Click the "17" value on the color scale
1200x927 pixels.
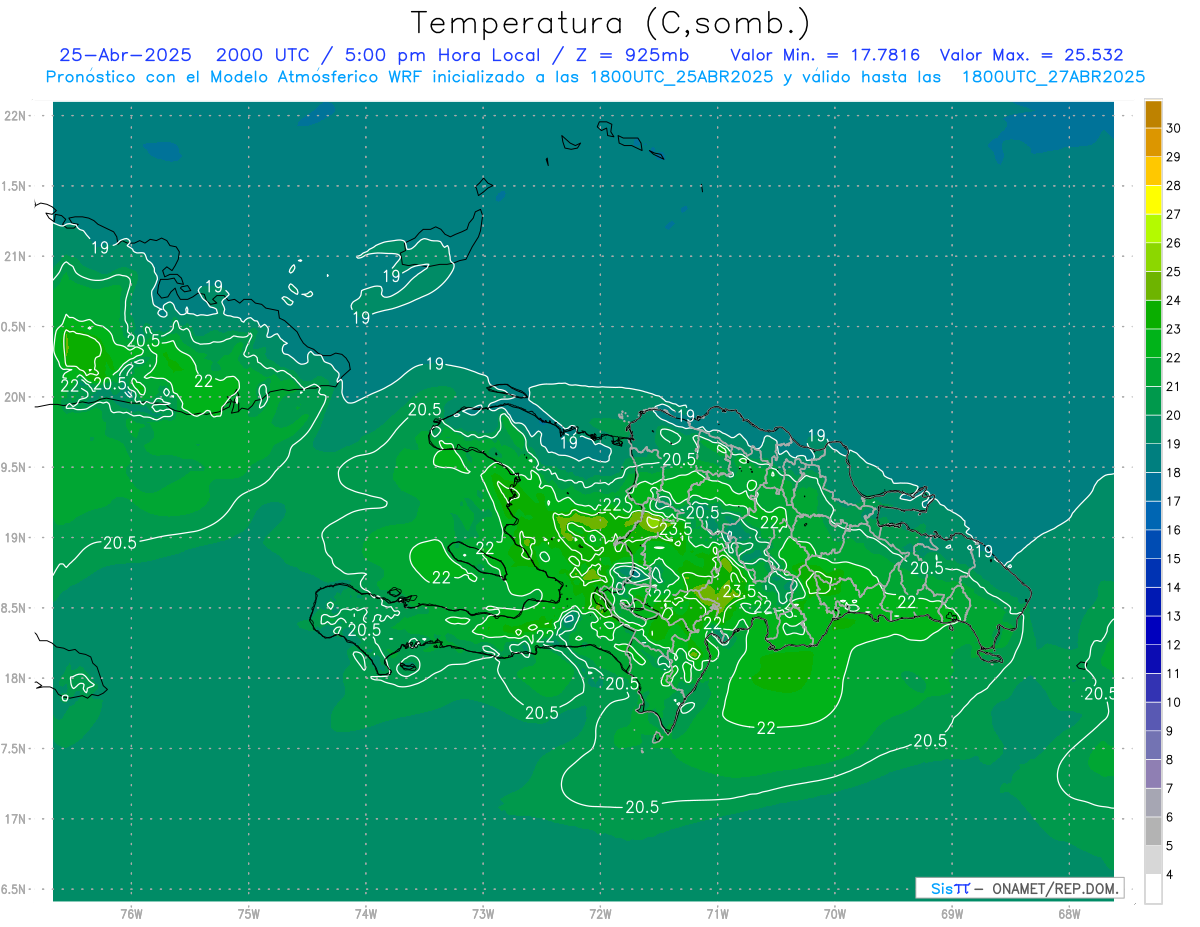(x=1175, y=501)
